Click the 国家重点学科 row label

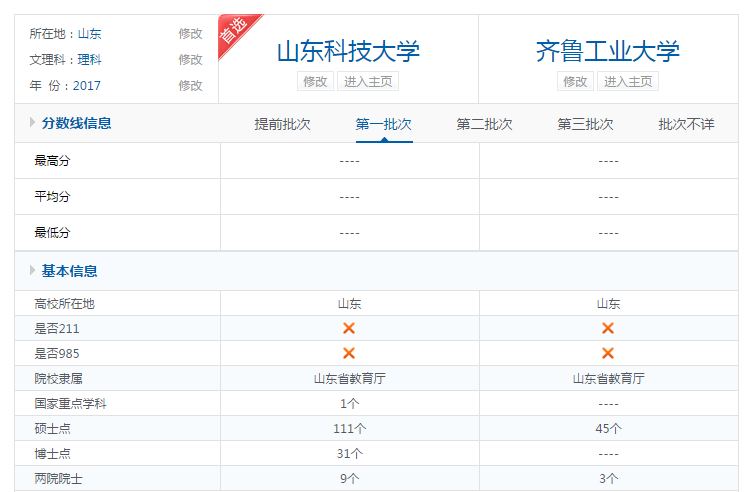[71, 404]
